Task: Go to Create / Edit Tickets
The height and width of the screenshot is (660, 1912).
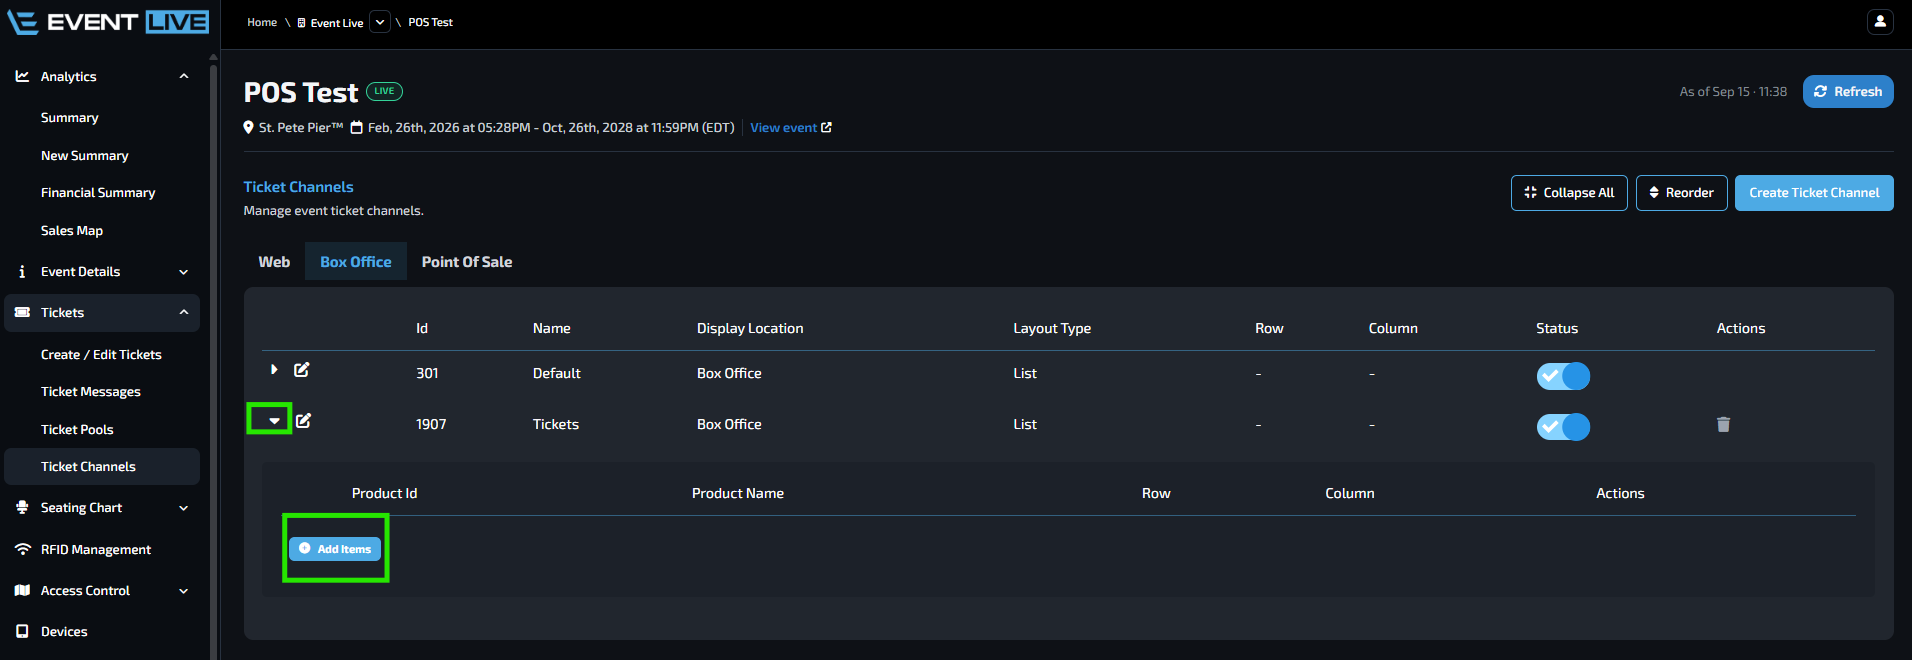Action: (x=101, y=355)
